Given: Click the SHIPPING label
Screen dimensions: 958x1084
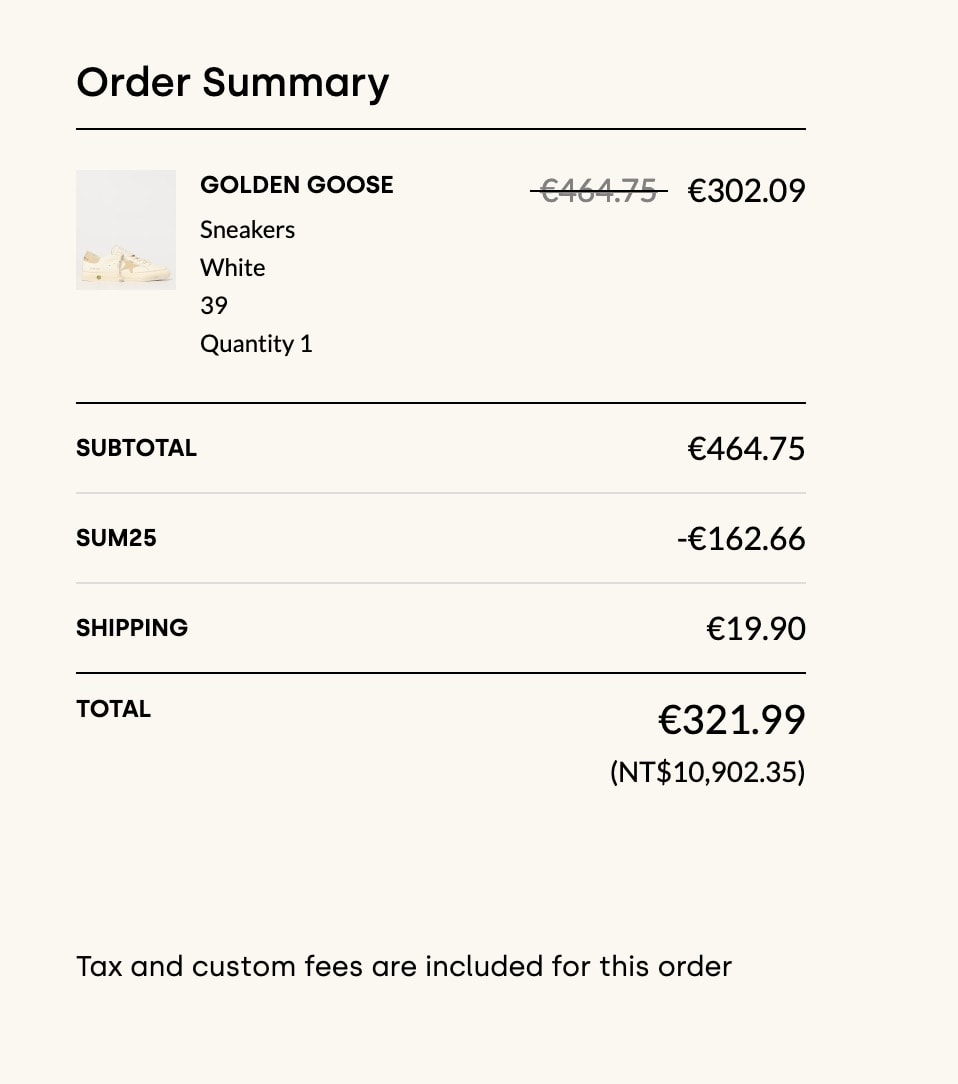Looking at the screenshot, I should pyautogui.click(x=132, y=628).
